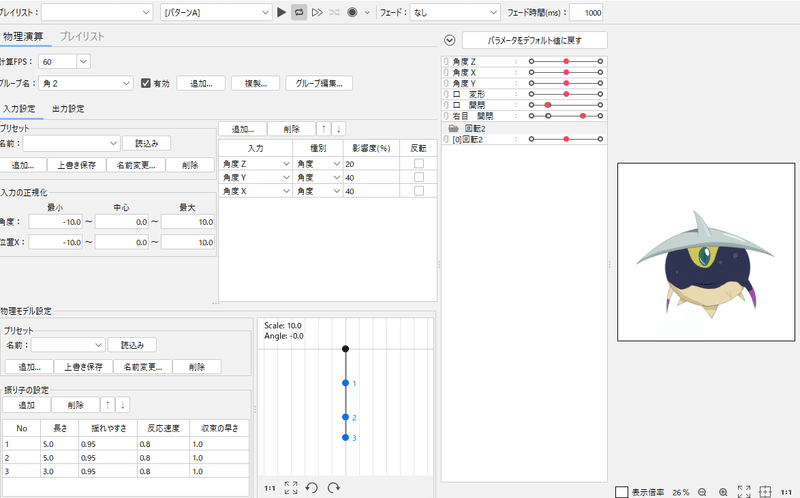Start playback with the play button
The height and width of the screenshot is (498, 800).
pyautogui.click(x=282, y=12)
